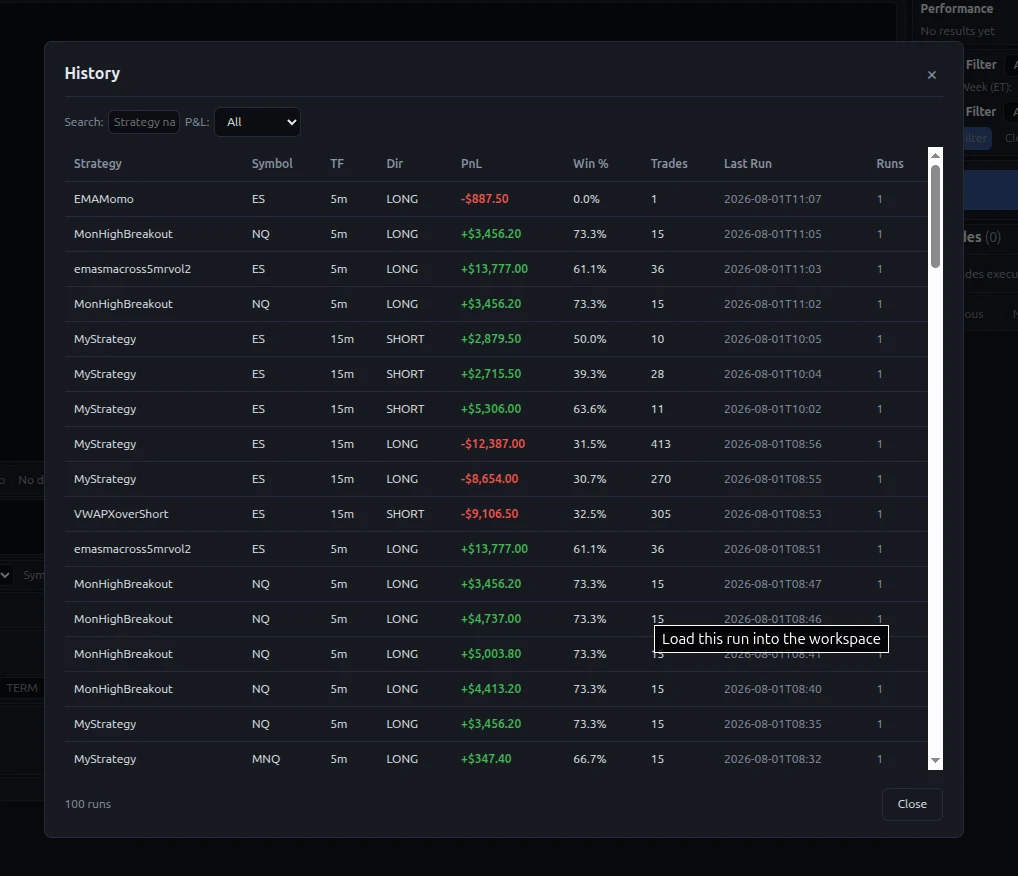This screenshot has height=876, width=1018.
Task: Click the +$4,737.00 PnL cell
Action: click(491, 619)
